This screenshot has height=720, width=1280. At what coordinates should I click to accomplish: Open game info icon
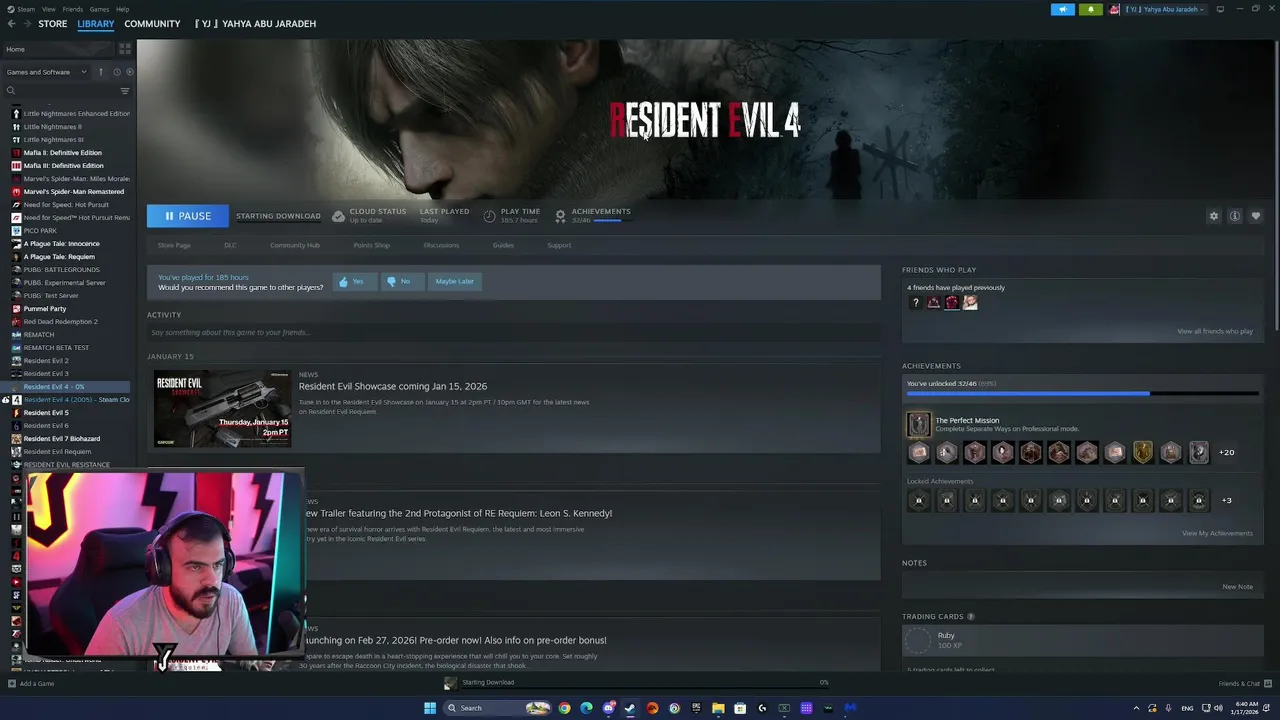(1235, 216)
